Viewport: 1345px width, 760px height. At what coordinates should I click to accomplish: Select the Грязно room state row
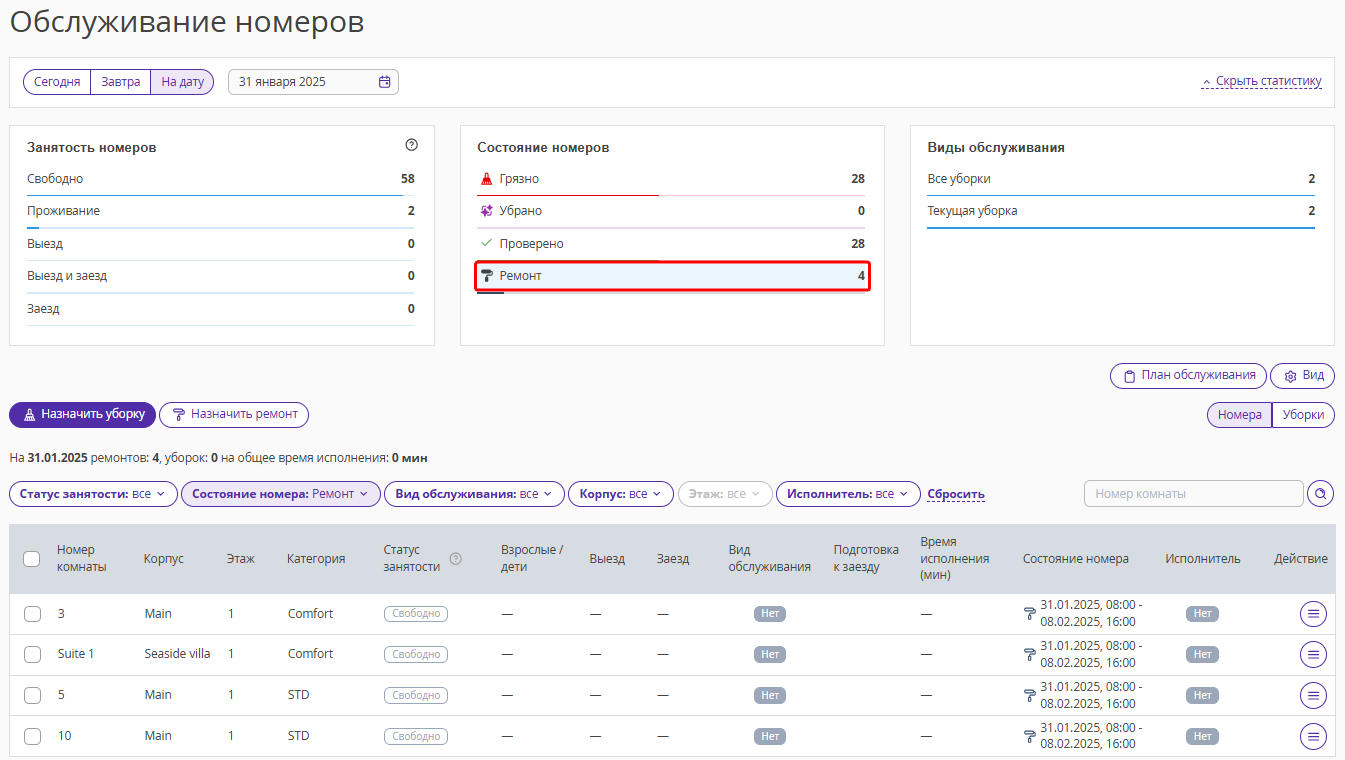tap(670, 180)
